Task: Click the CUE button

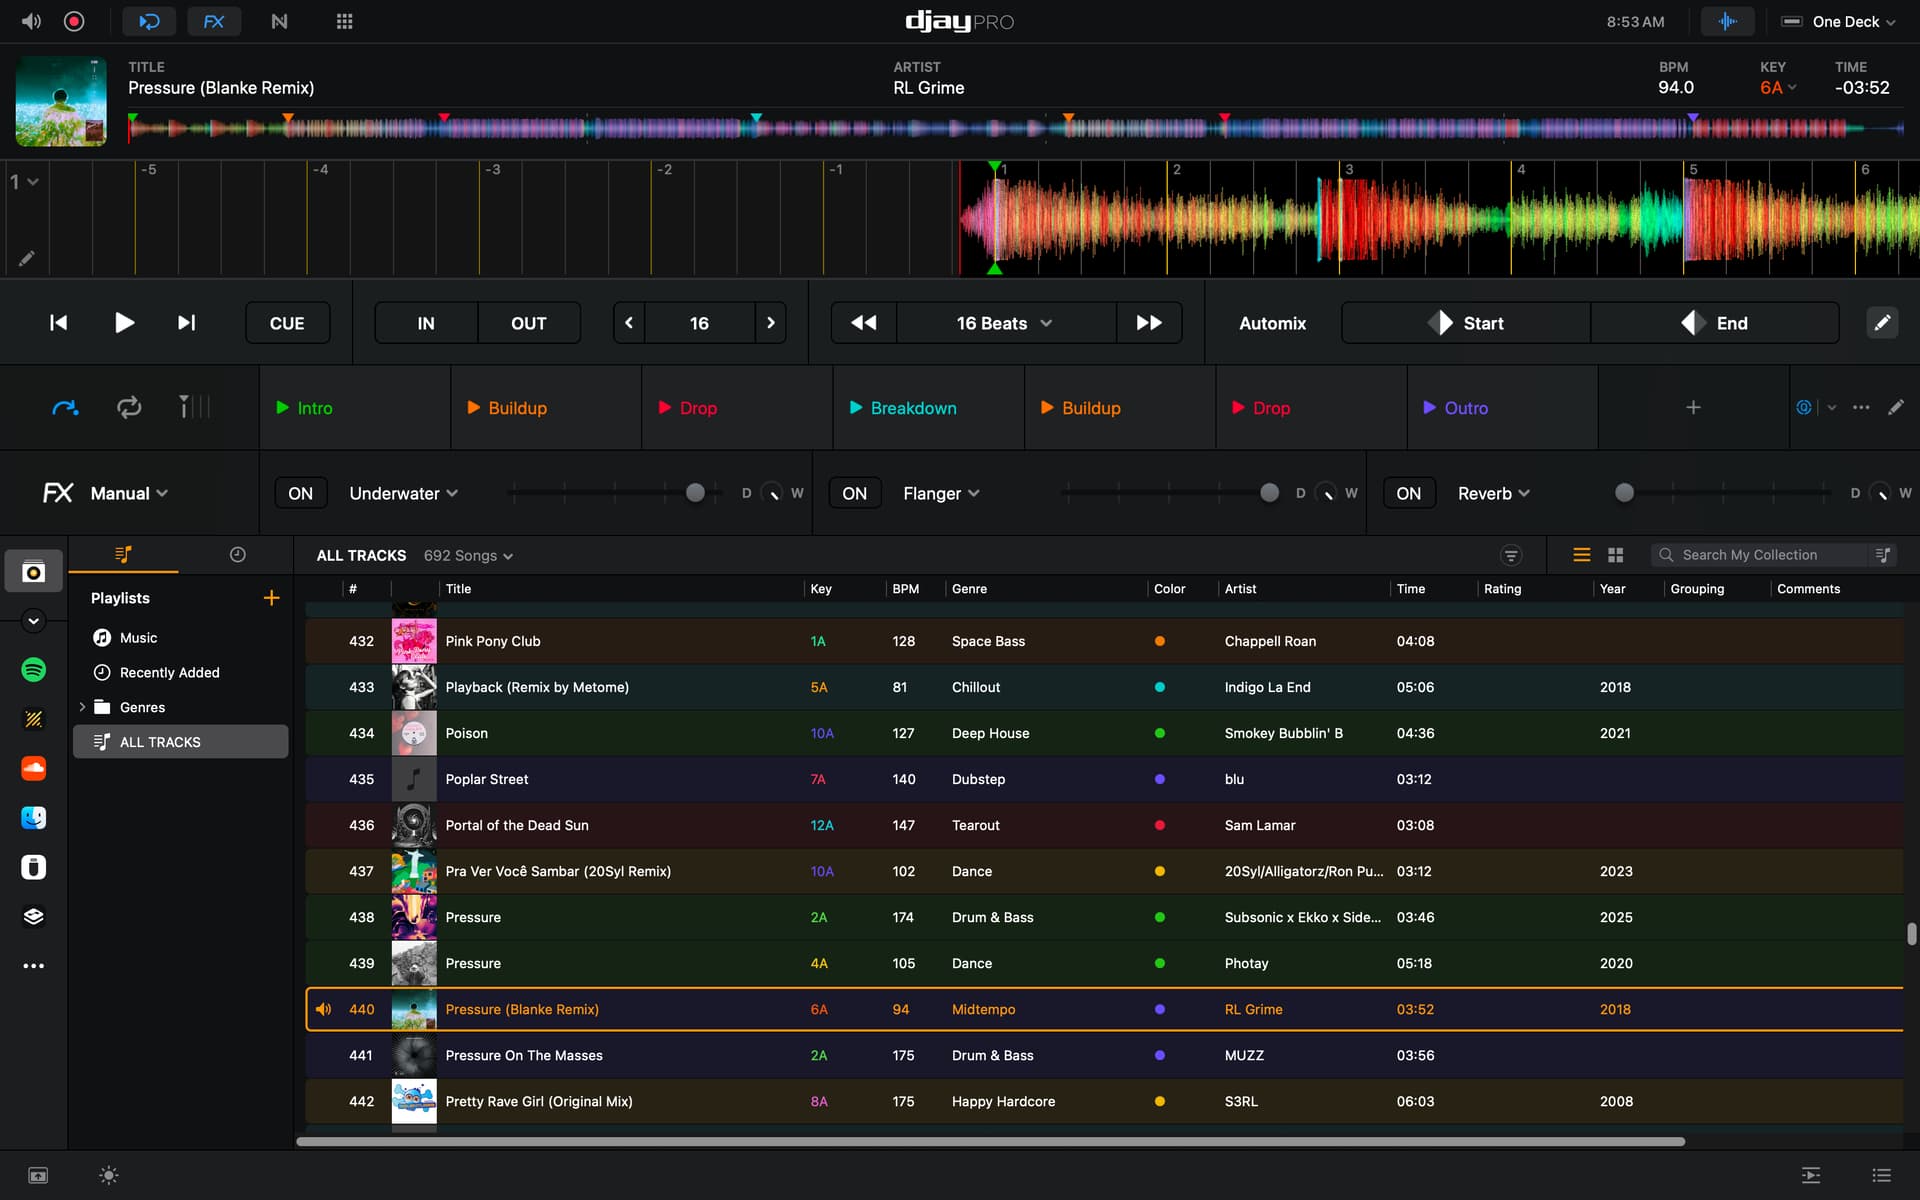Action: [287, 323]
